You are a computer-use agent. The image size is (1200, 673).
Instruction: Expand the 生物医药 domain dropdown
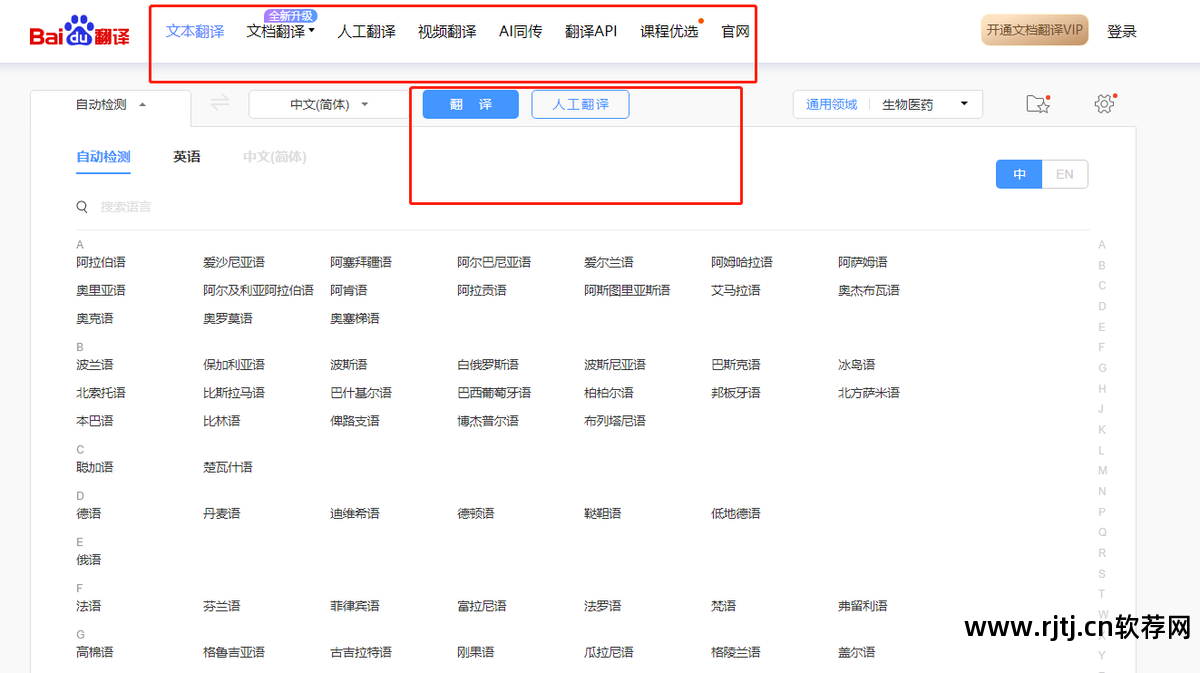[925, 104]
